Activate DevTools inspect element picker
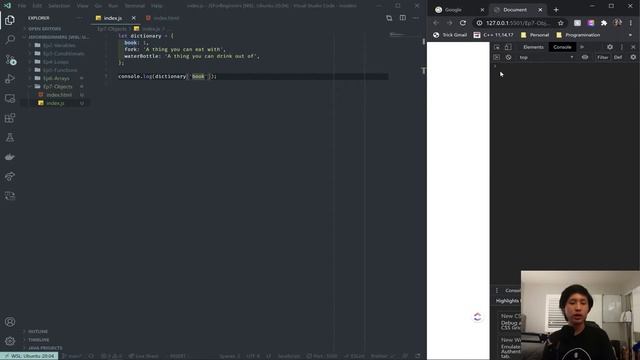This screenshot has height=360, width=640. pyautogui.click(x=497, y=47)
